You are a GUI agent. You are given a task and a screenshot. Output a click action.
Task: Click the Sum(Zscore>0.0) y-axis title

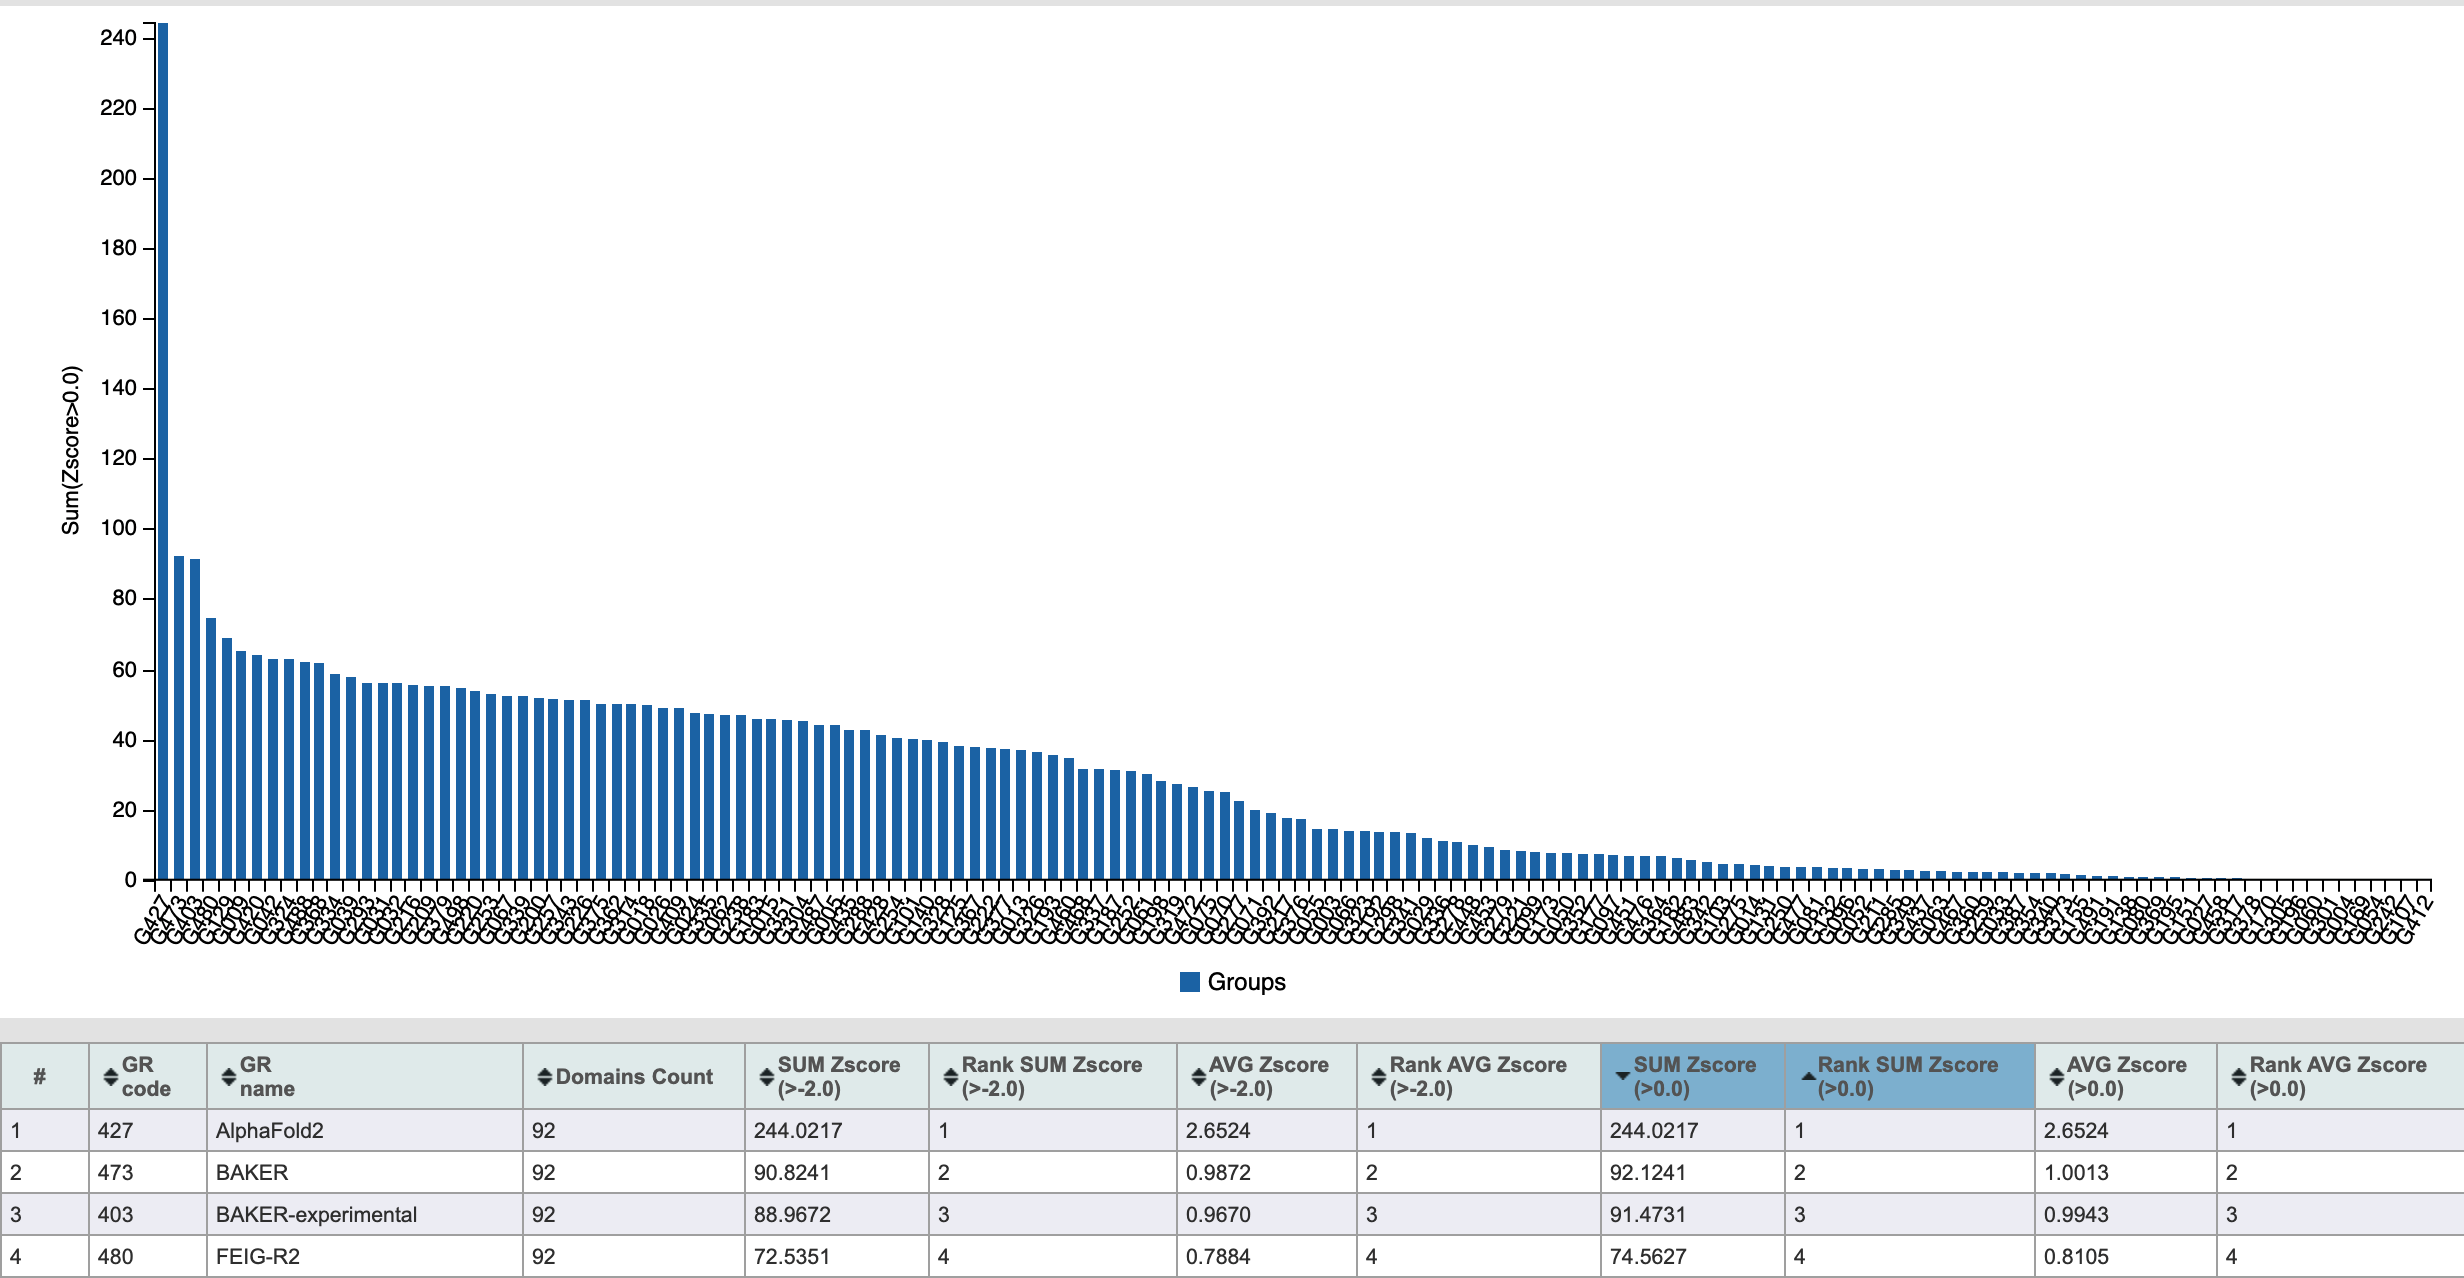click(71, 450)
